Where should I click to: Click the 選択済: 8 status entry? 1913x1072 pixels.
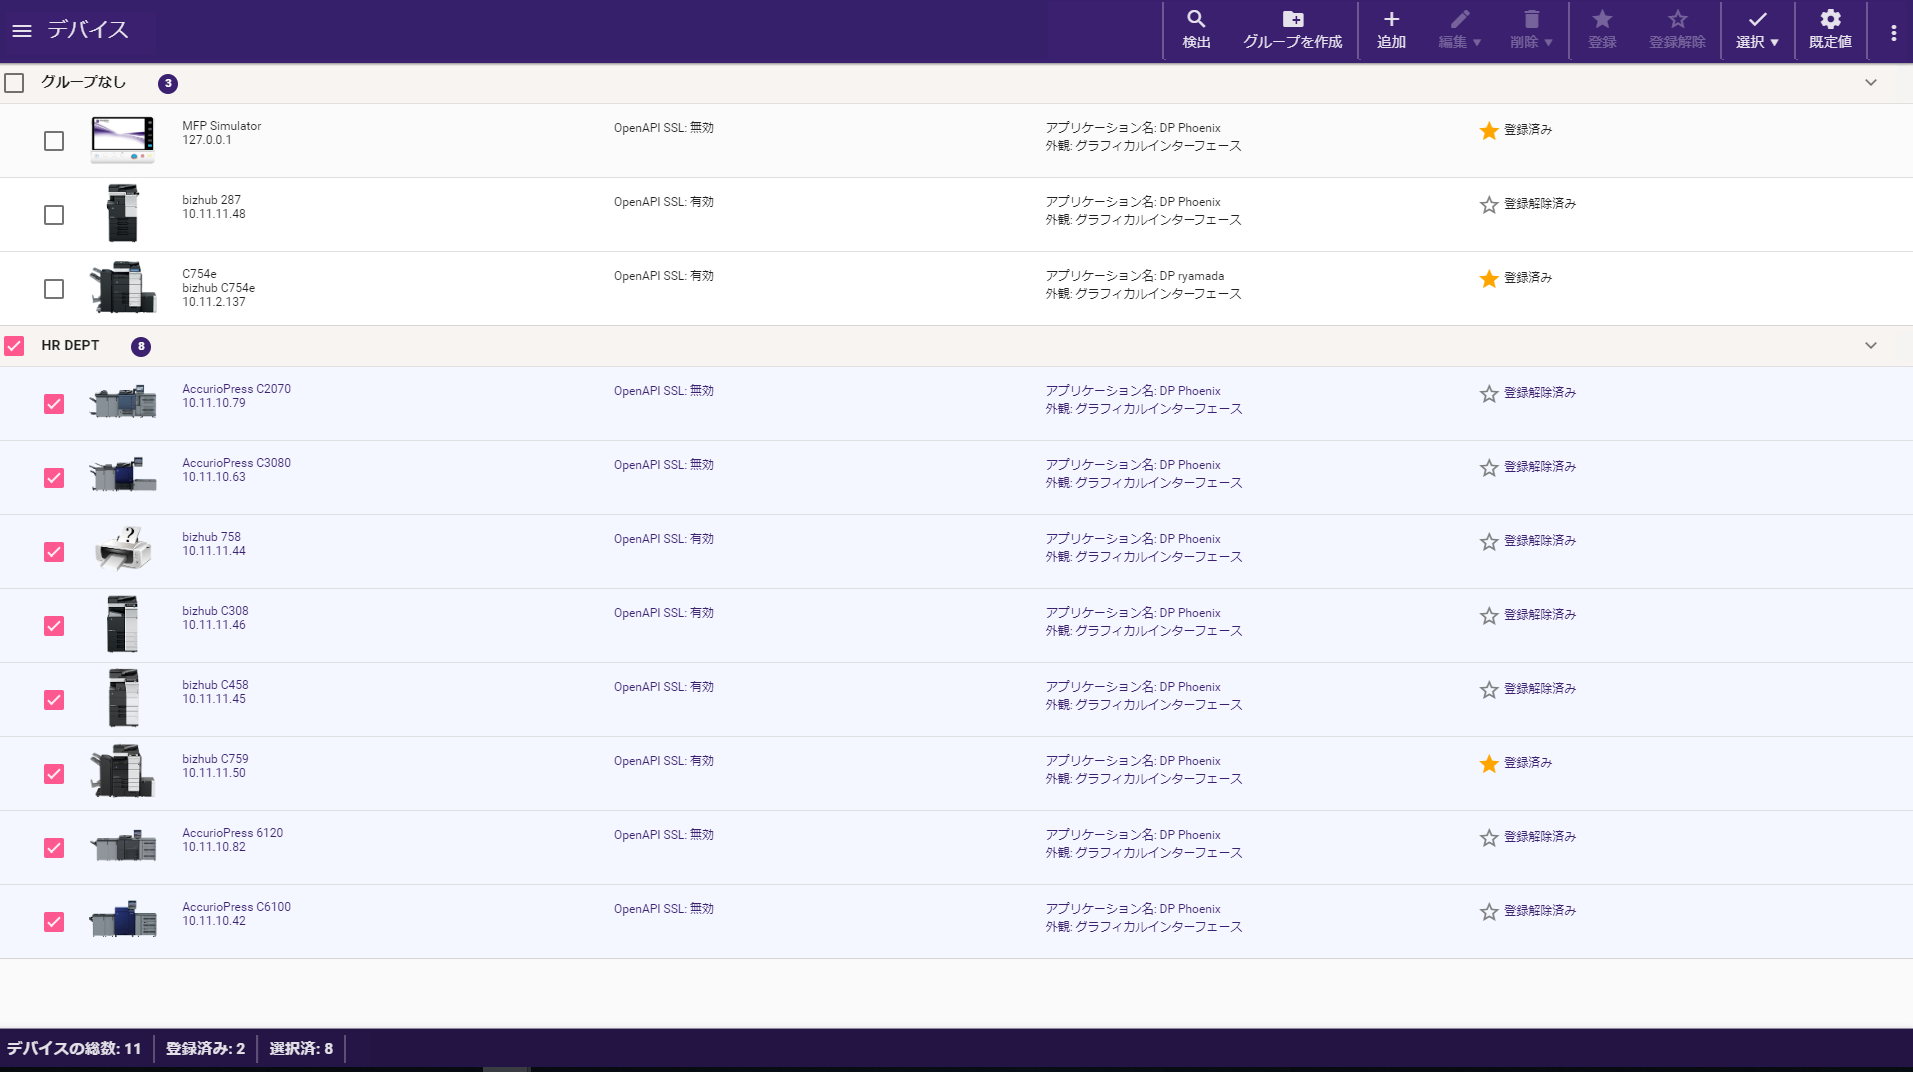coord(301,1049)
